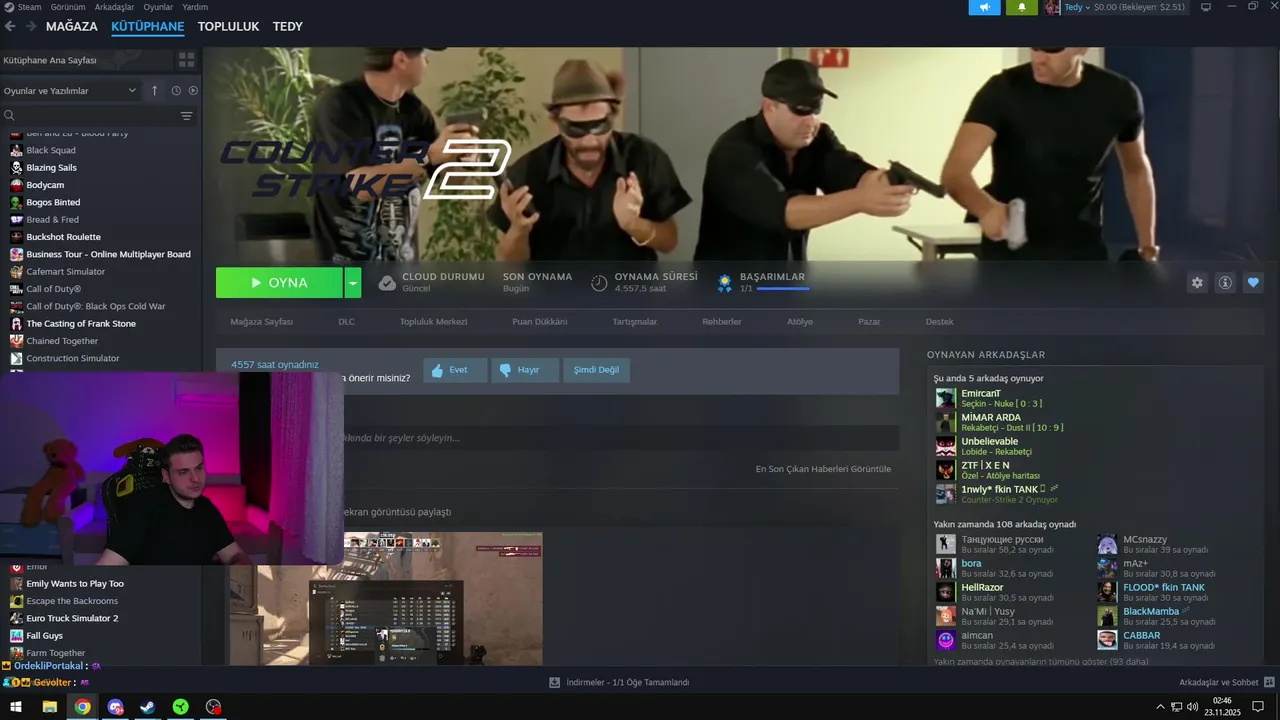The width and height of the screenshot is (1280, 720).
Task: Click En Son Çıkan Haberleri Görüntüle link
Action: (823, 469)
